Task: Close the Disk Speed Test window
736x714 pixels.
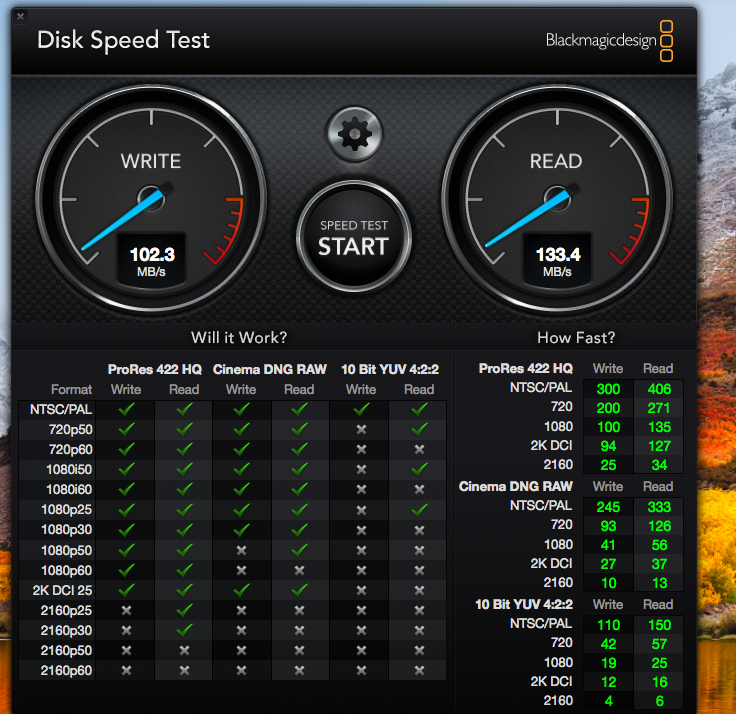Action: coord(20,16)
